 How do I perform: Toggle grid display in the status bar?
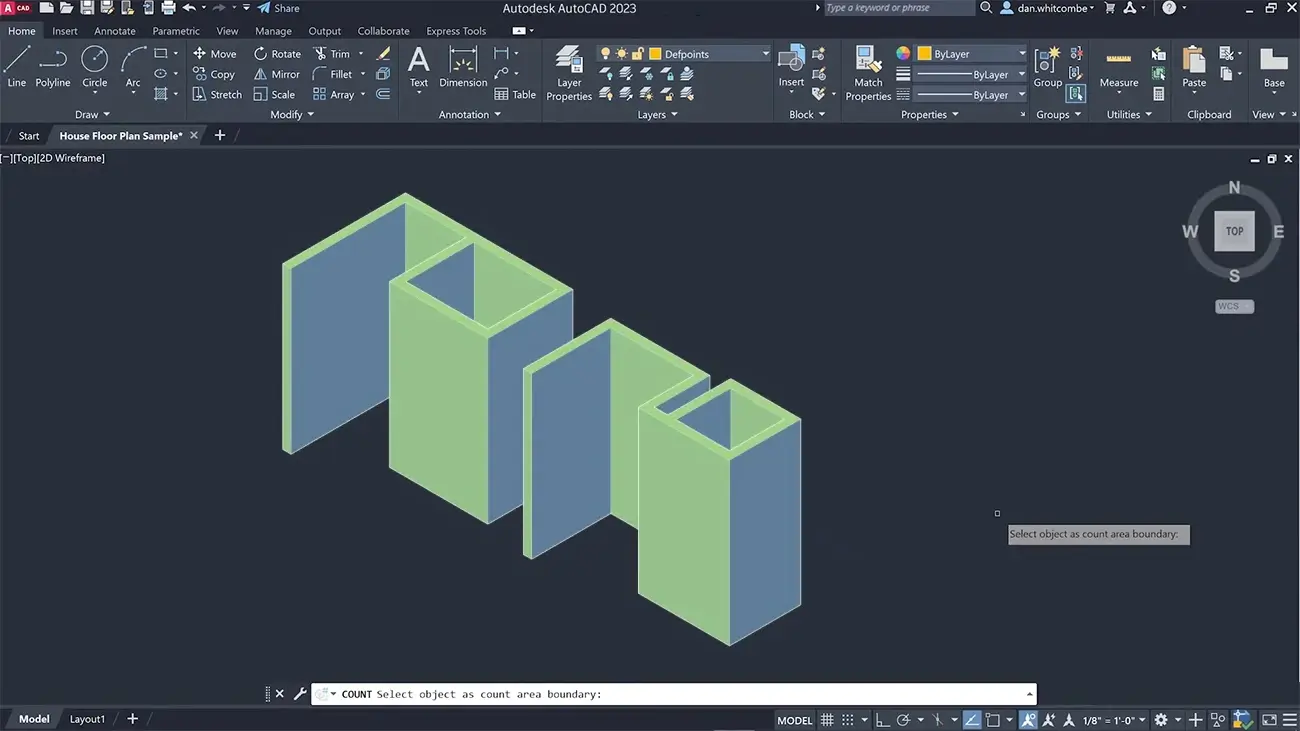[827, 719]
